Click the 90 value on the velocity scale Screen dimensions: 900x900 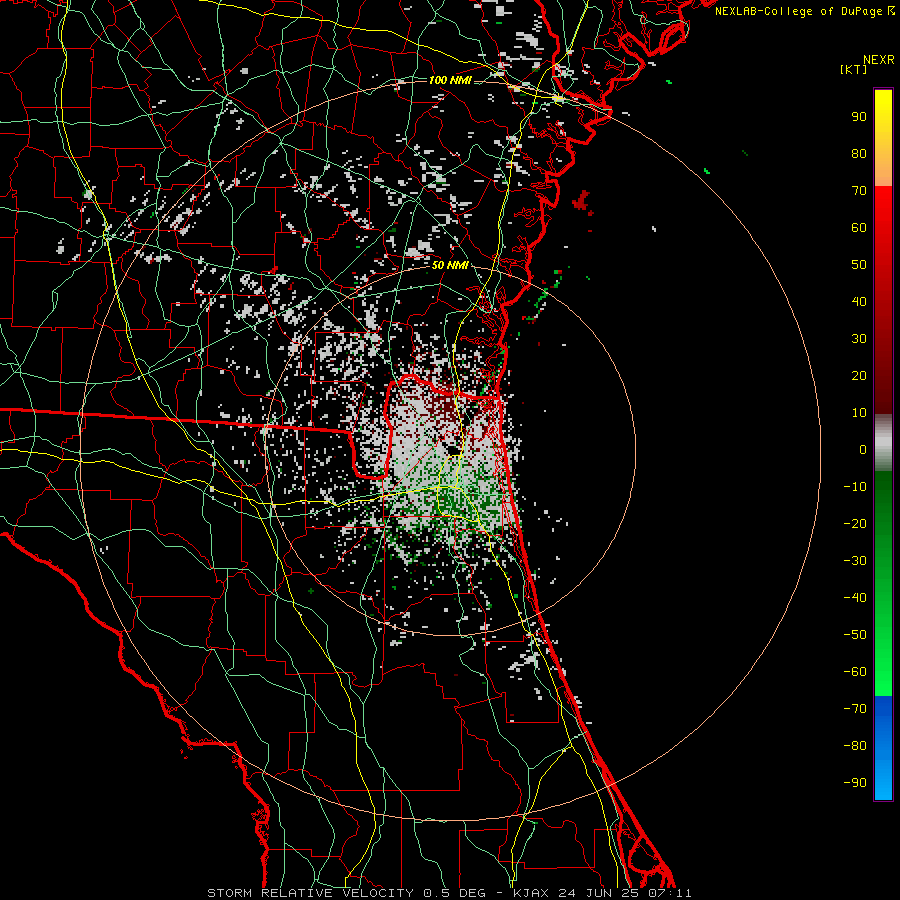(859, 117)
